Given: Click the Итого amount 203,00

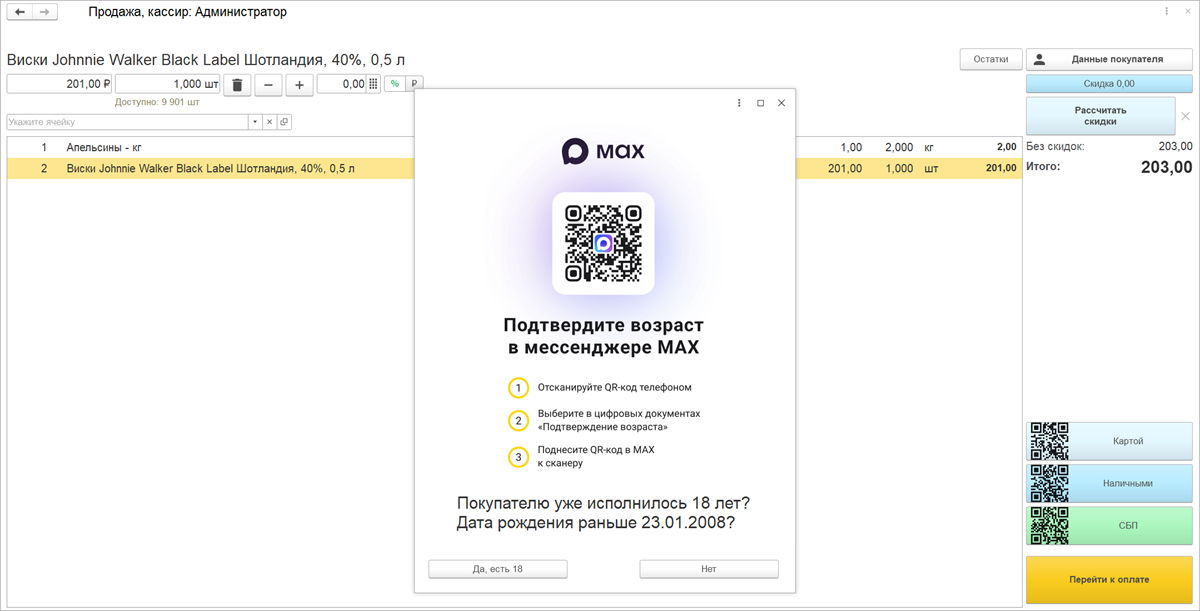Looking at the screenshot, I should (1166, 167).
